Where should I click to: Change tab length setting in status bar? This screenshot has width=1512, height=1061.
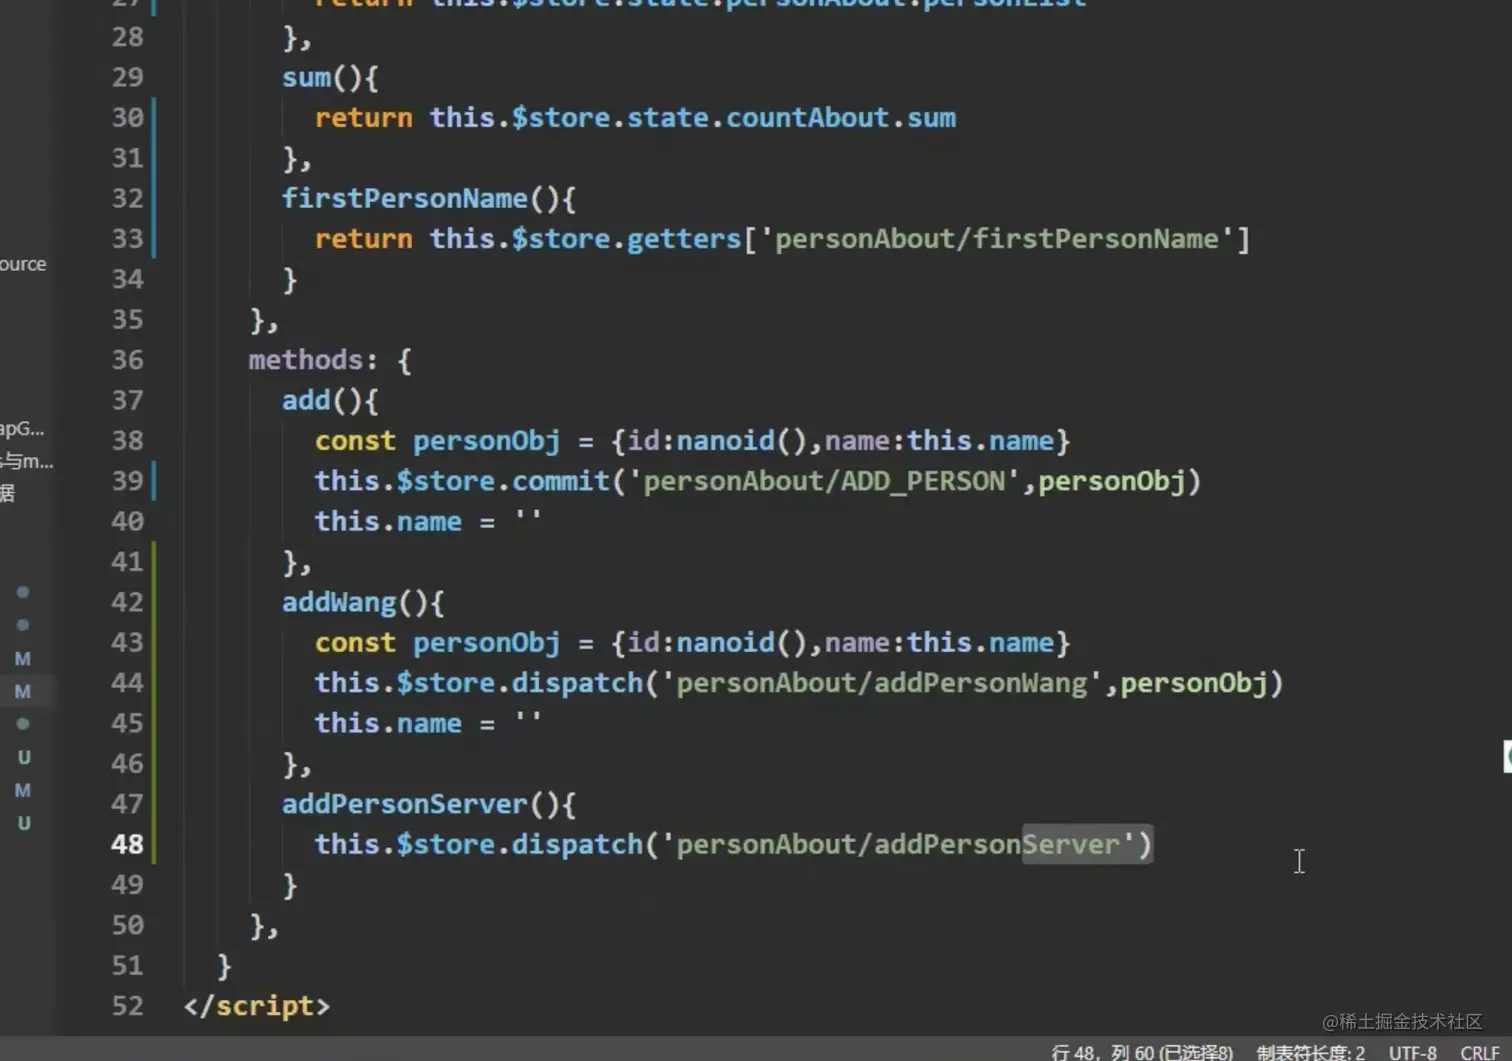point(1310,1052)
